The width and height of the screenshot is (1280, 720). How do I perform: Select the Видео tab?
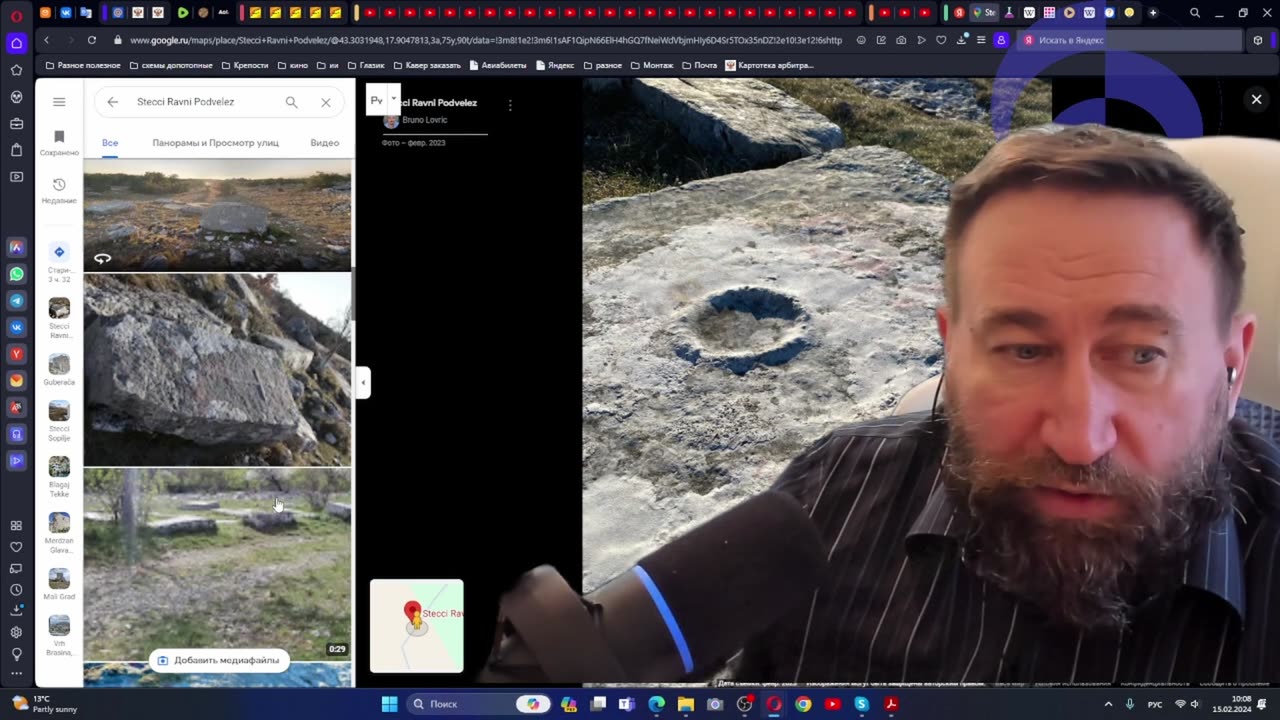coord(324,143)
